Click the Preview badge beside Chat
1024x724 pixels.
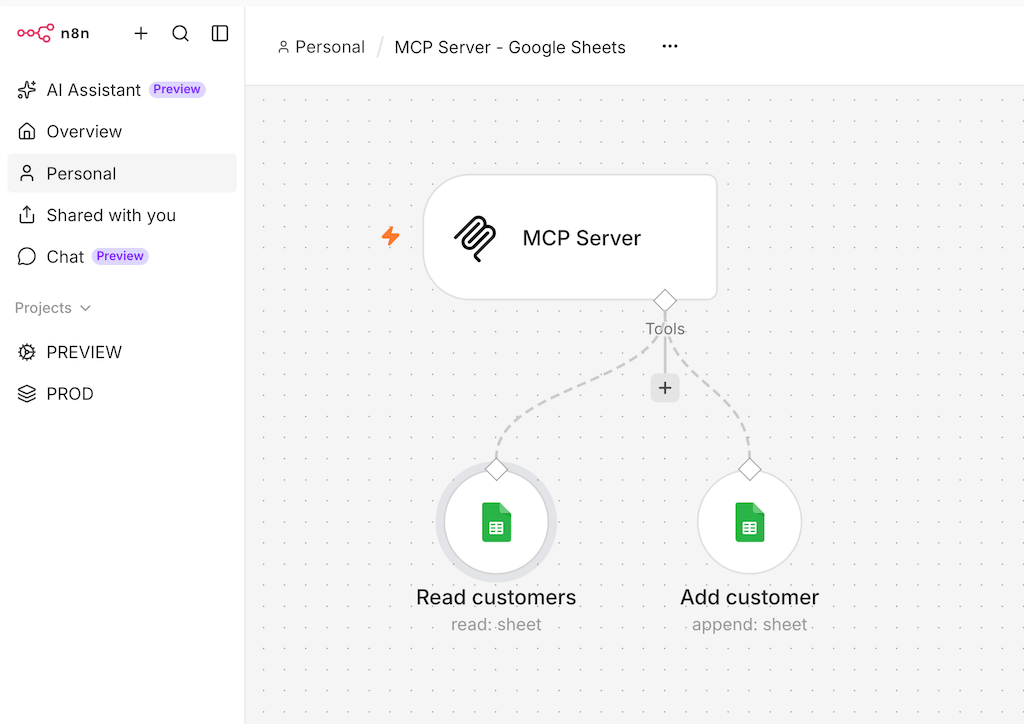[120, 256]
